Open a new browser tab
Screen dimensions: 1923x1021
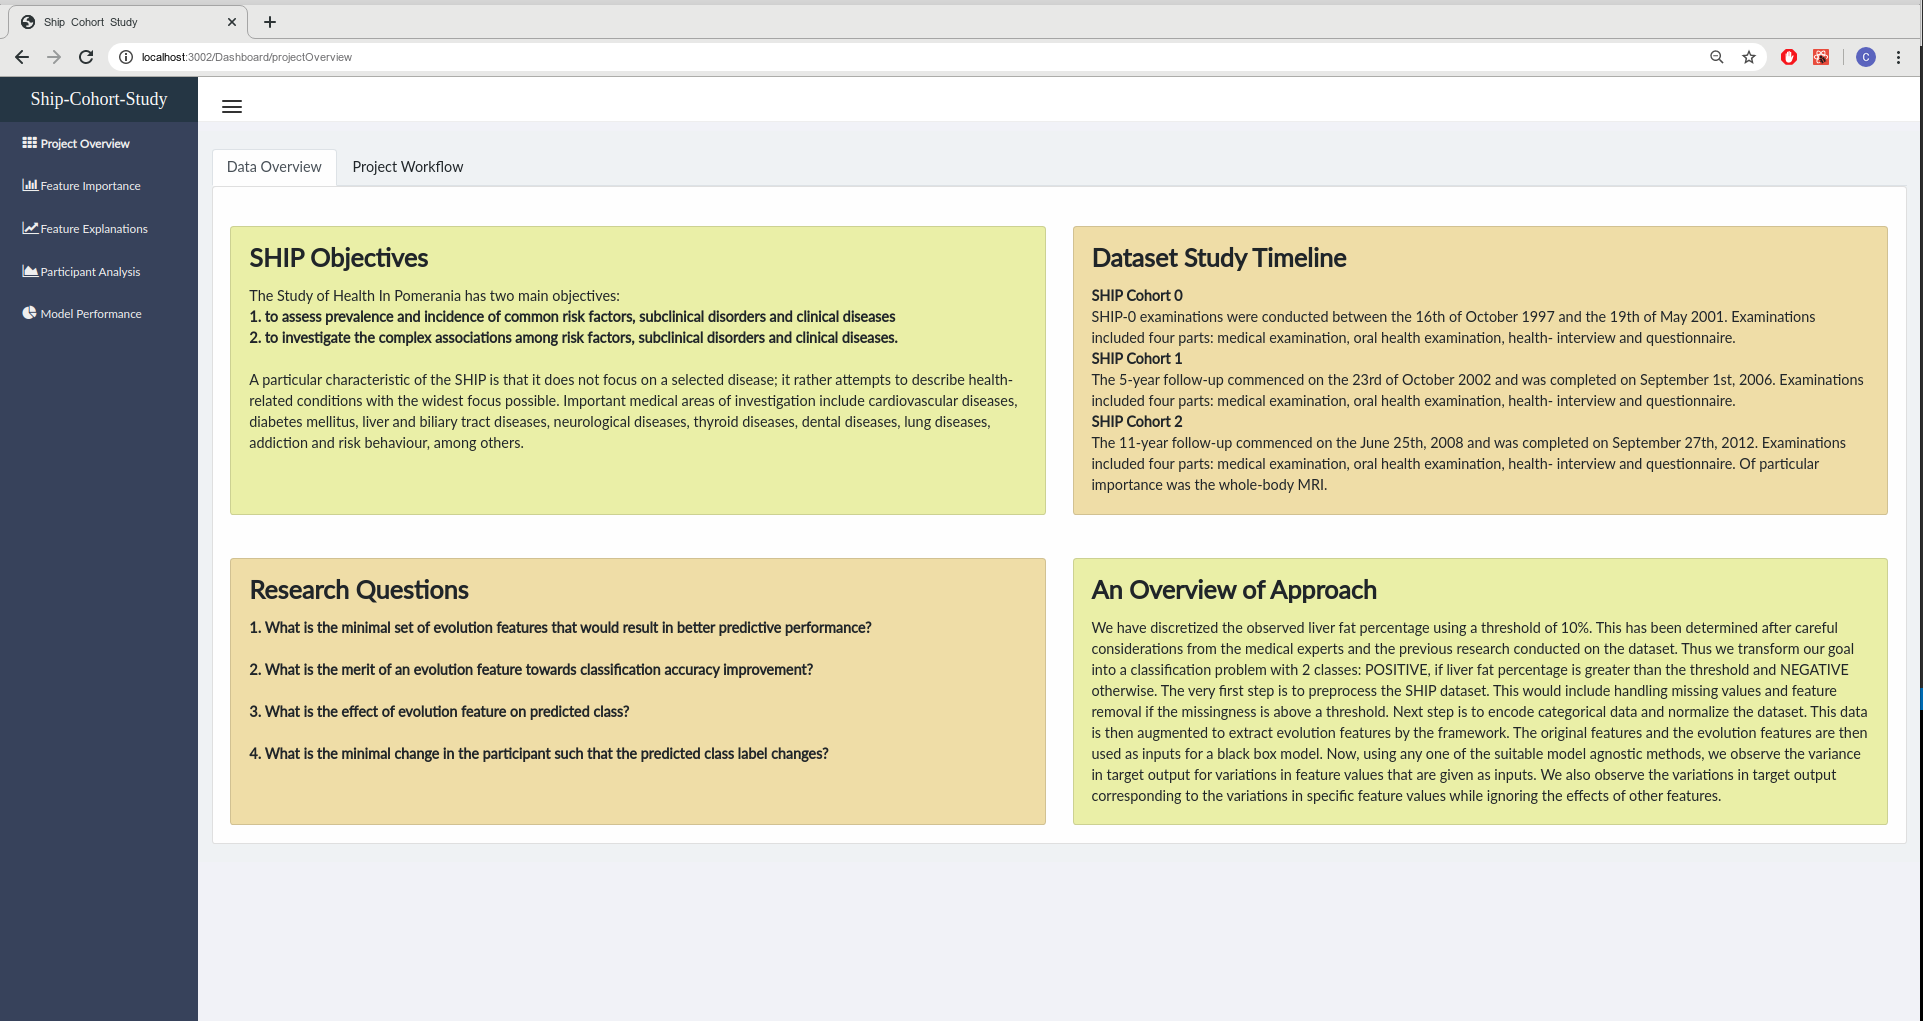(270, 22)
